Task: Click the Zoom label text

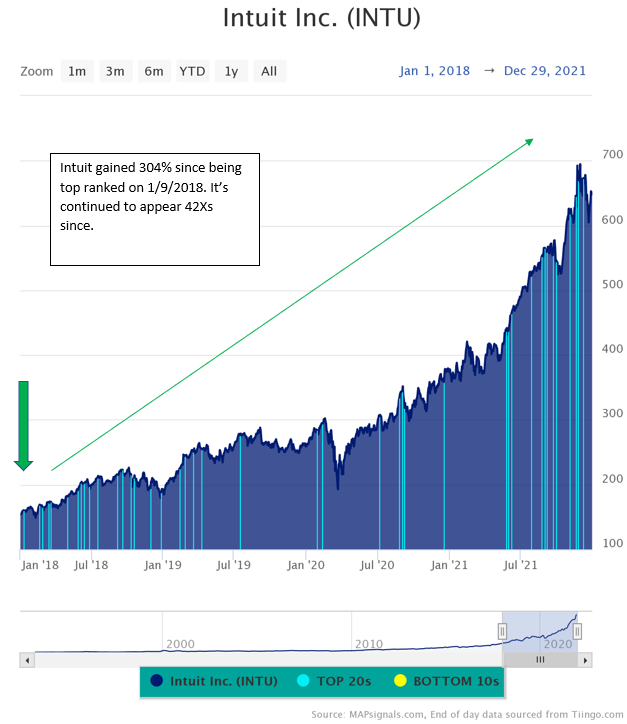Action: pyautogui.click(x=36, y=72)
